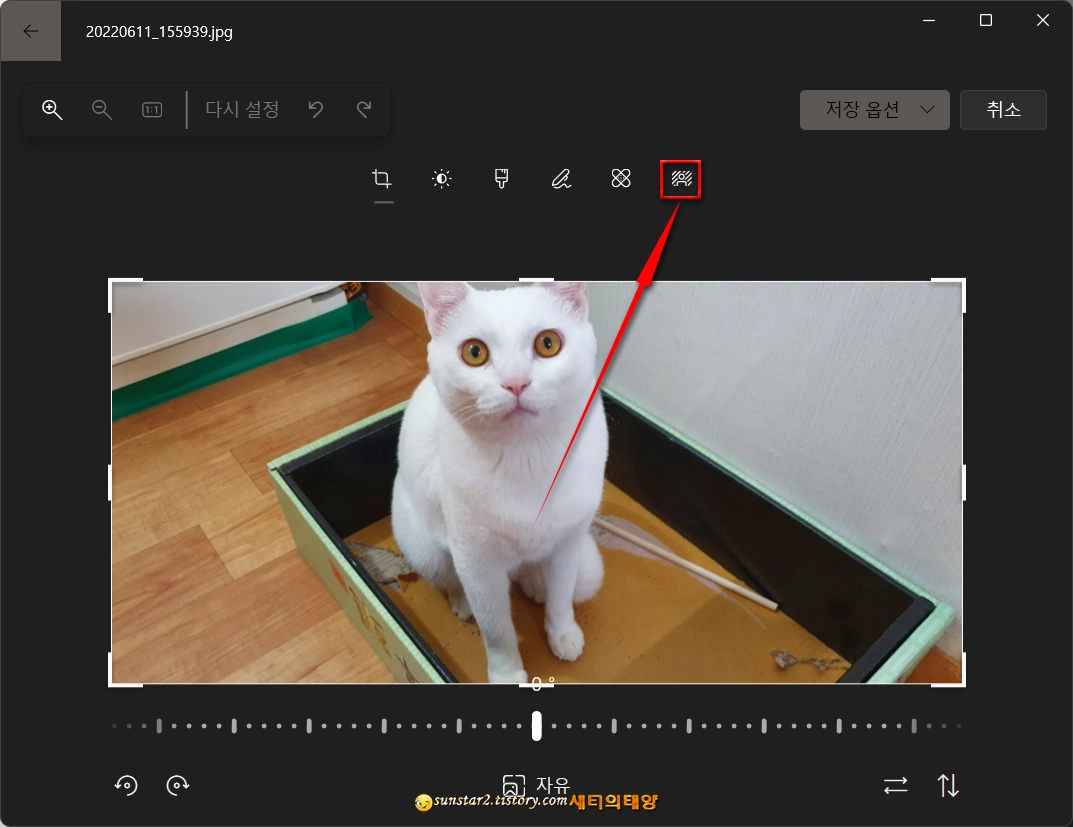Click the 취소 cancel button
The width and height of the screenshot is (1073, 827).
[1003, 109]
